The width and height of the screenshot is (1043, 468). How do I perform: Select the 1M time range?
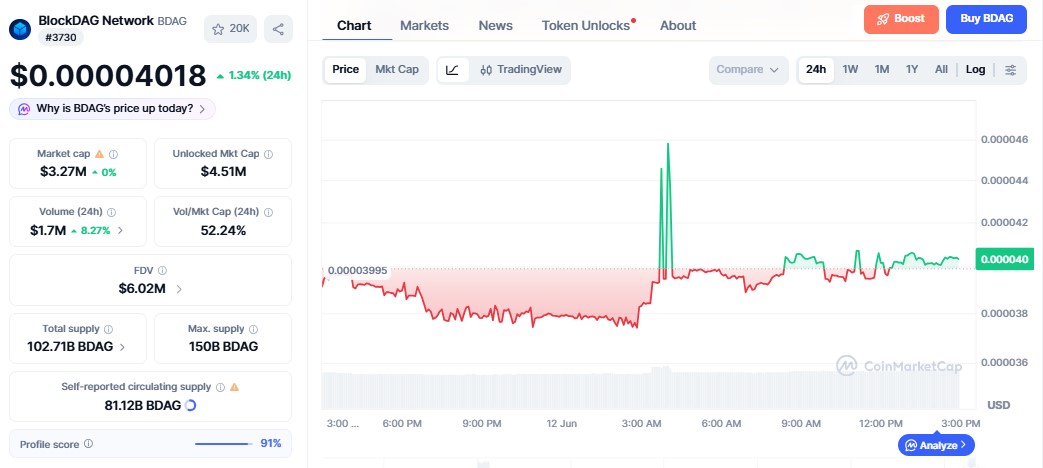882,70
